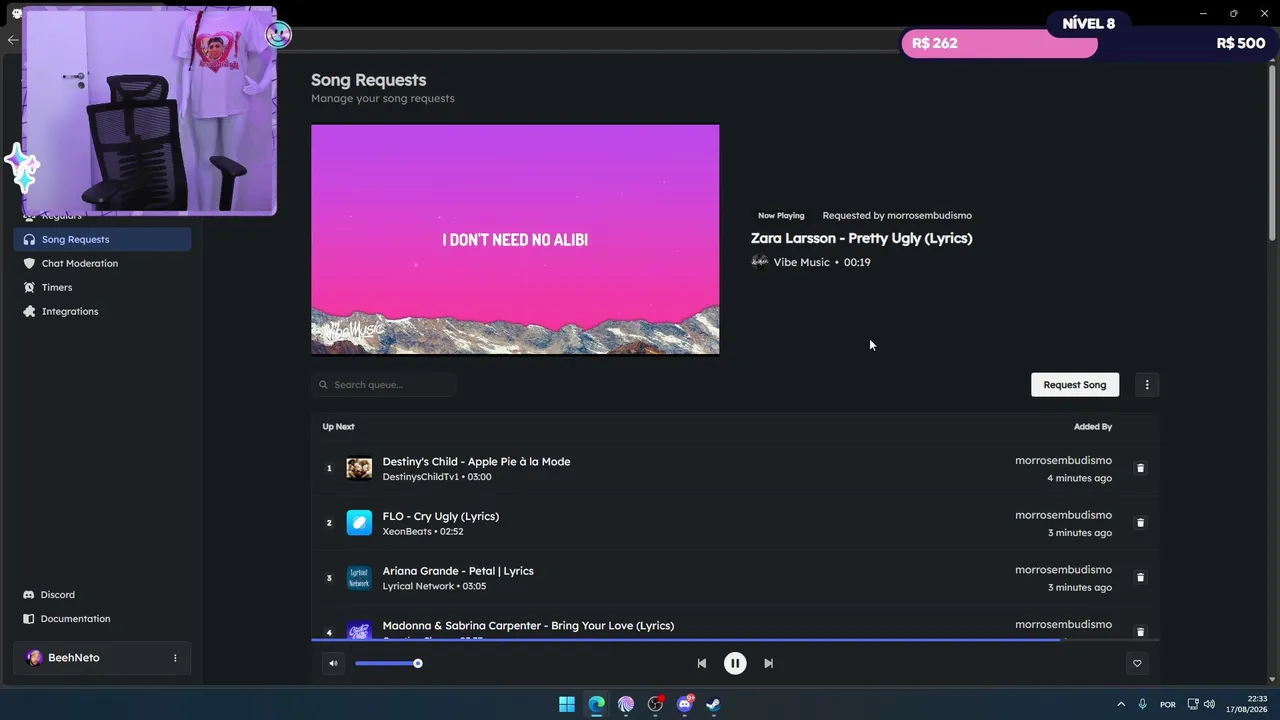Pause the current song
Screen dimensions: 1280x720
click(735, 663)
